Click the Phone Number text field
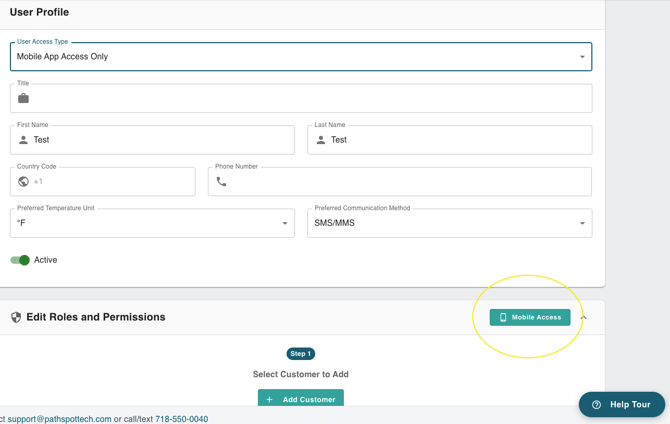Viewport: 670px width, 424px height. coord(408,182)
